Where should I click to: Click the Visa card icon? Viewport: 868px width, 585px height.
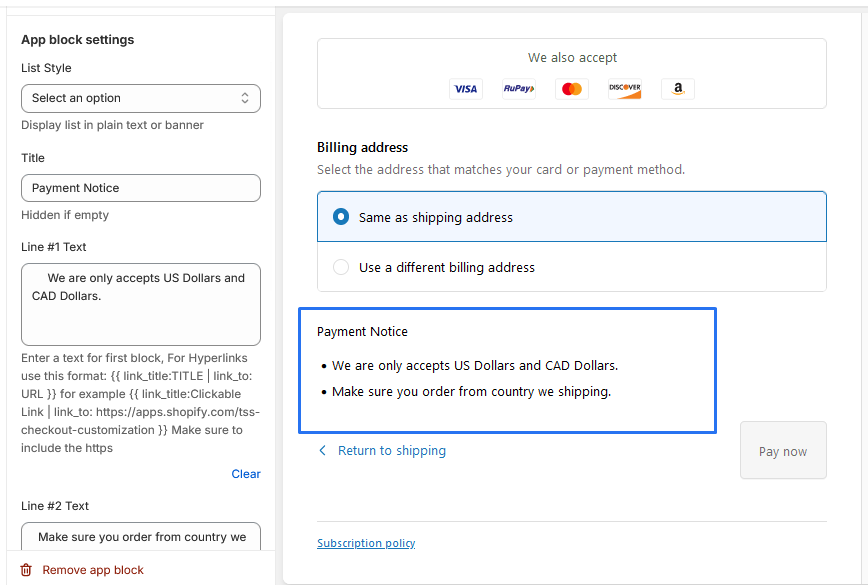coord(465,89)
